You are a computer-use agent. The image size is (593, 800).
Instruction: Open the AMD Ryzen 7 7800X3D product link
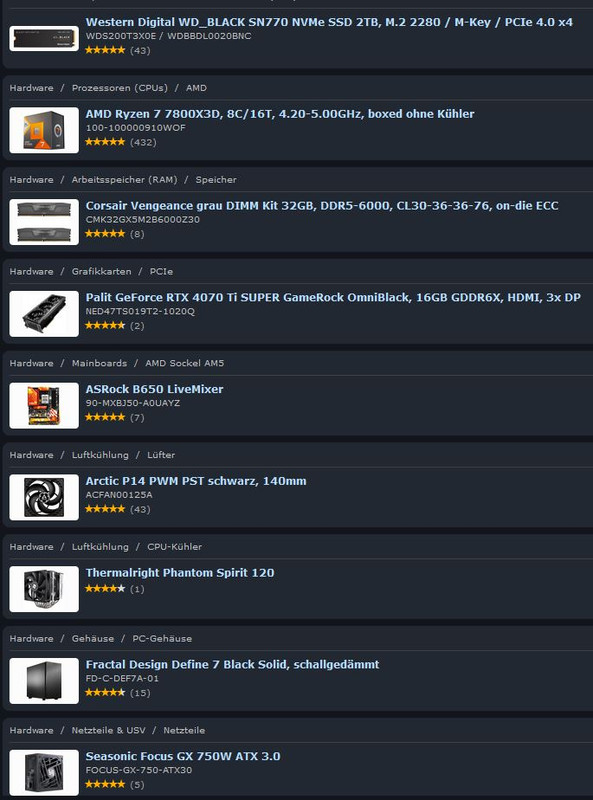pos(280,114)
